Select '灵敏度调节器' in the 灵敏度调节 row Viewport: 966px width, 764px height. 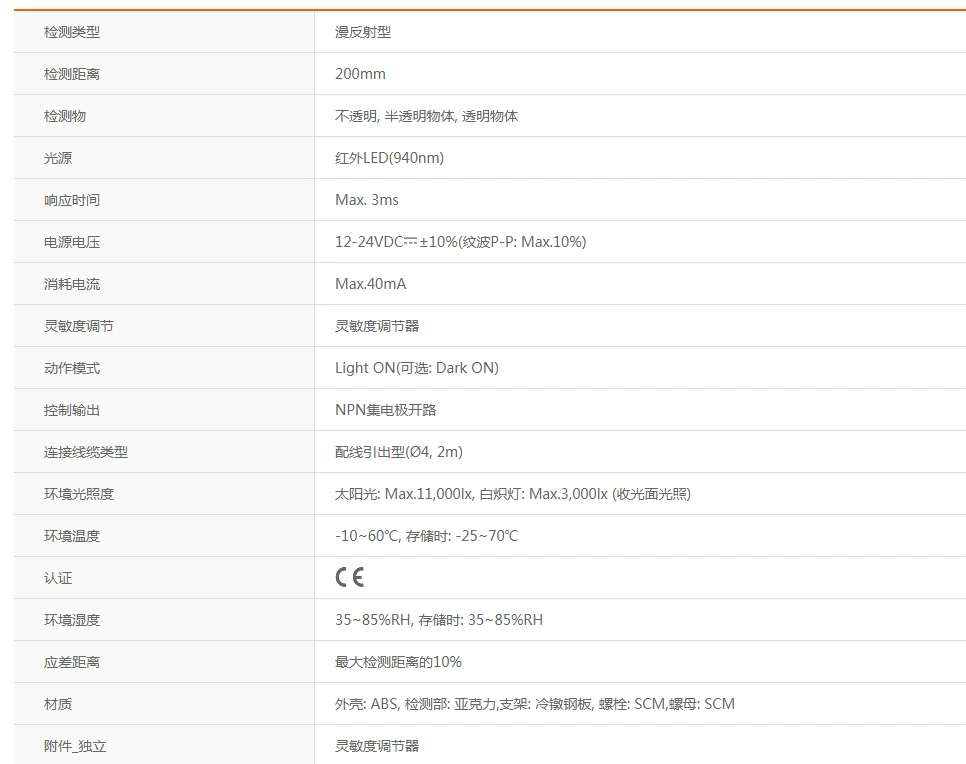coord(377,326)
